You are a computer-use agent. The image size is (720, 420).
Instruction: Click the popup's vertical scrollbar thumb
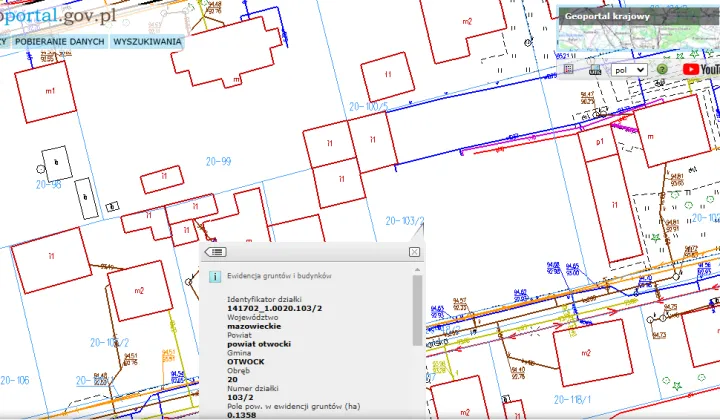(416, 311)
